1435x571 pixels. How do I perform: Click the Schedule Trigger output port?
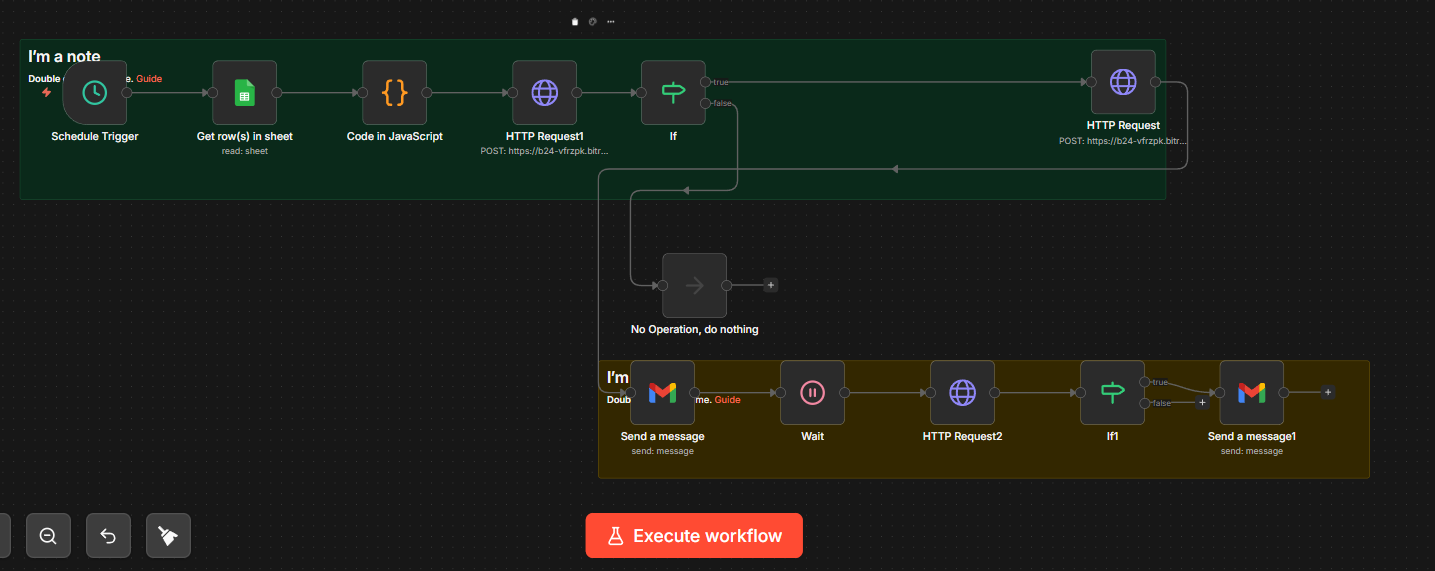[x=127, y=93]
